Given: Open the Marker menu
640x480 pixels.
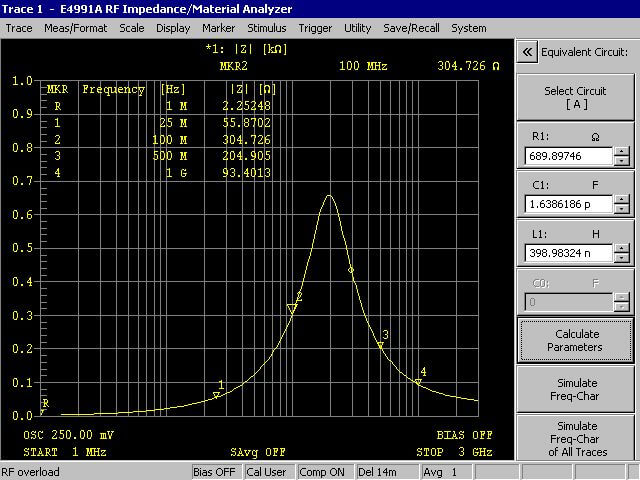Looking at the screenshot, I should (218, 28).
